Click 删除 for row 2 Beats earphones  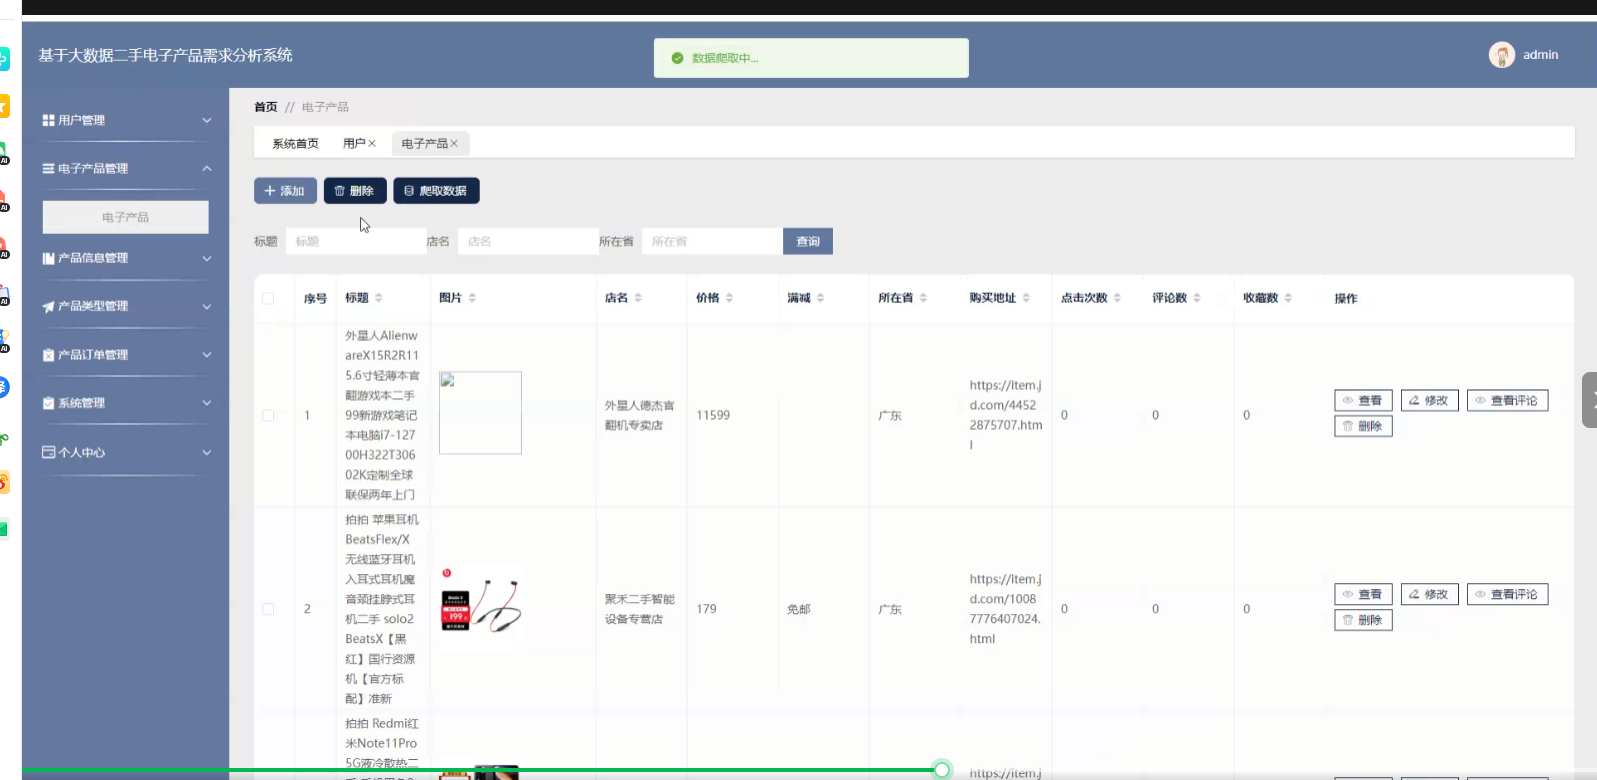tap(1363, 620)
